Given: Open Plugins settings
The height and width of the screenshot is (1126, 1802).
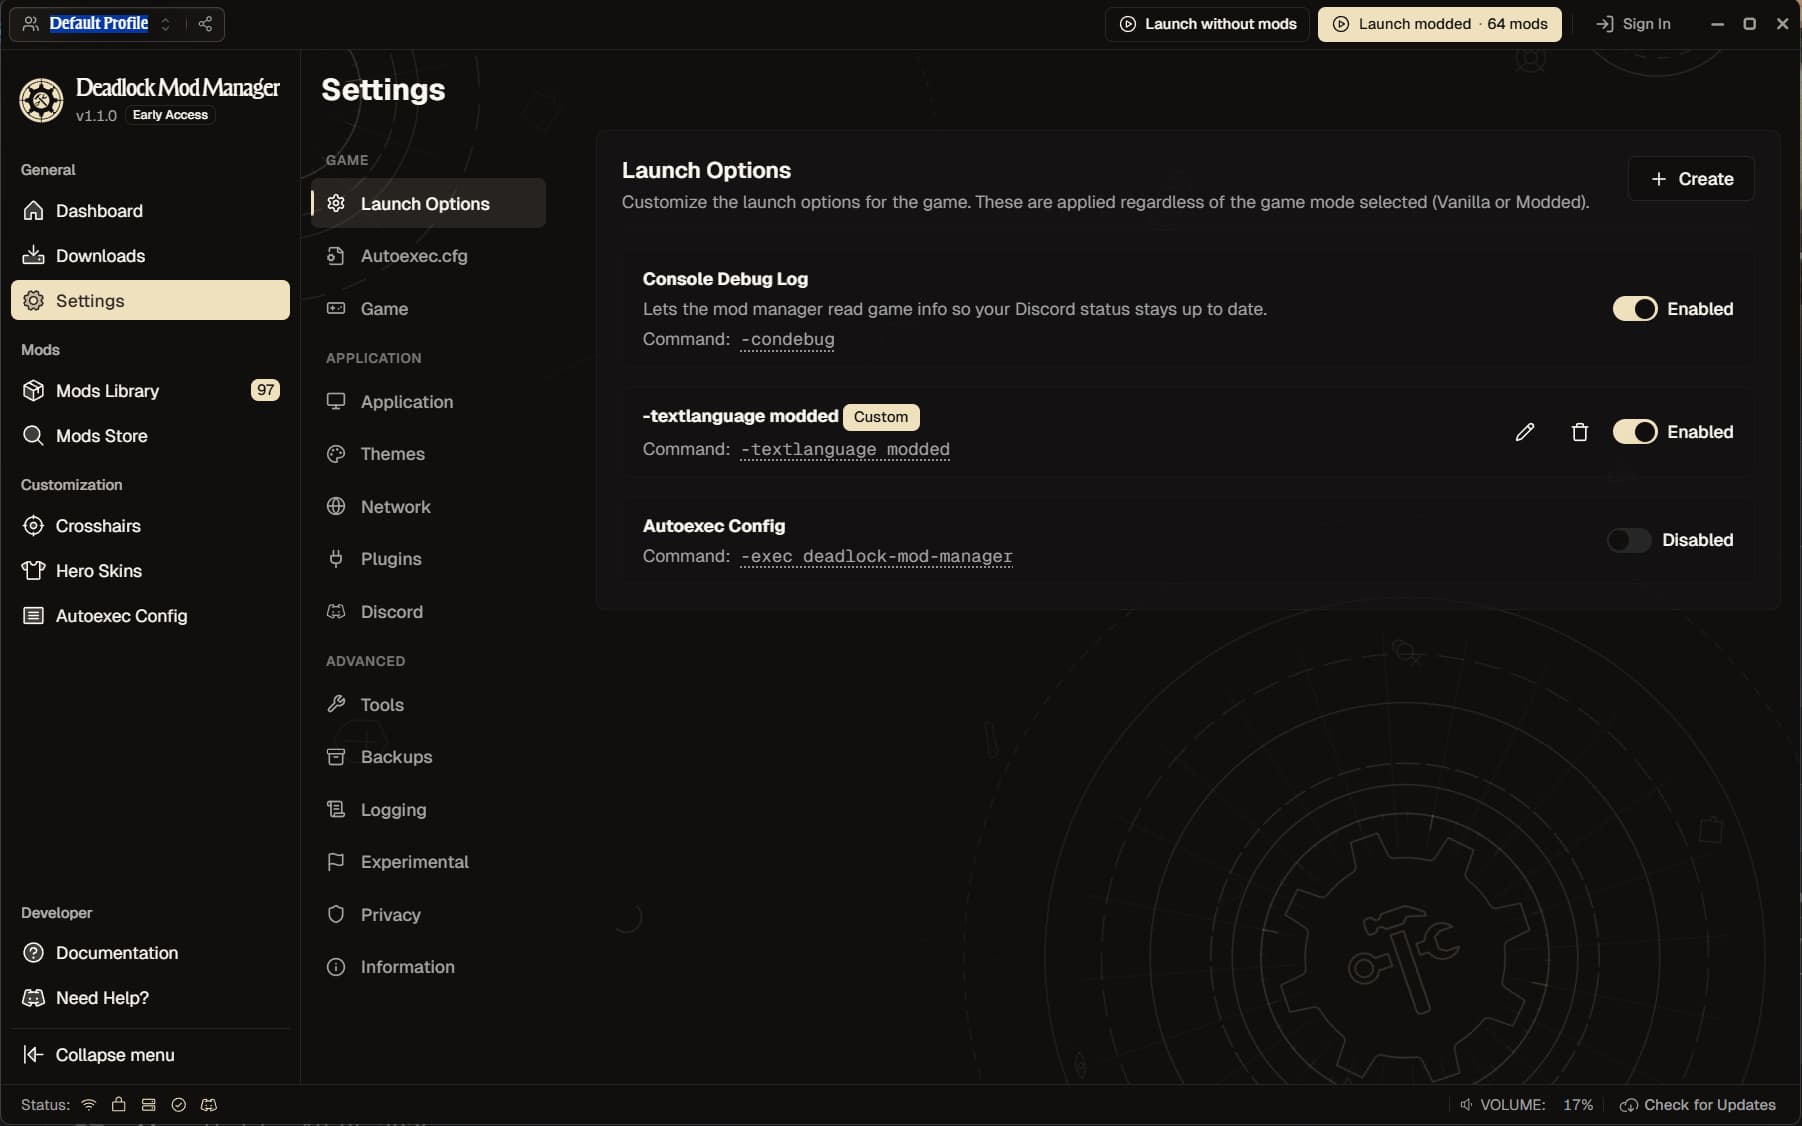Looking at the screenshot, I should tap(428, 559).
